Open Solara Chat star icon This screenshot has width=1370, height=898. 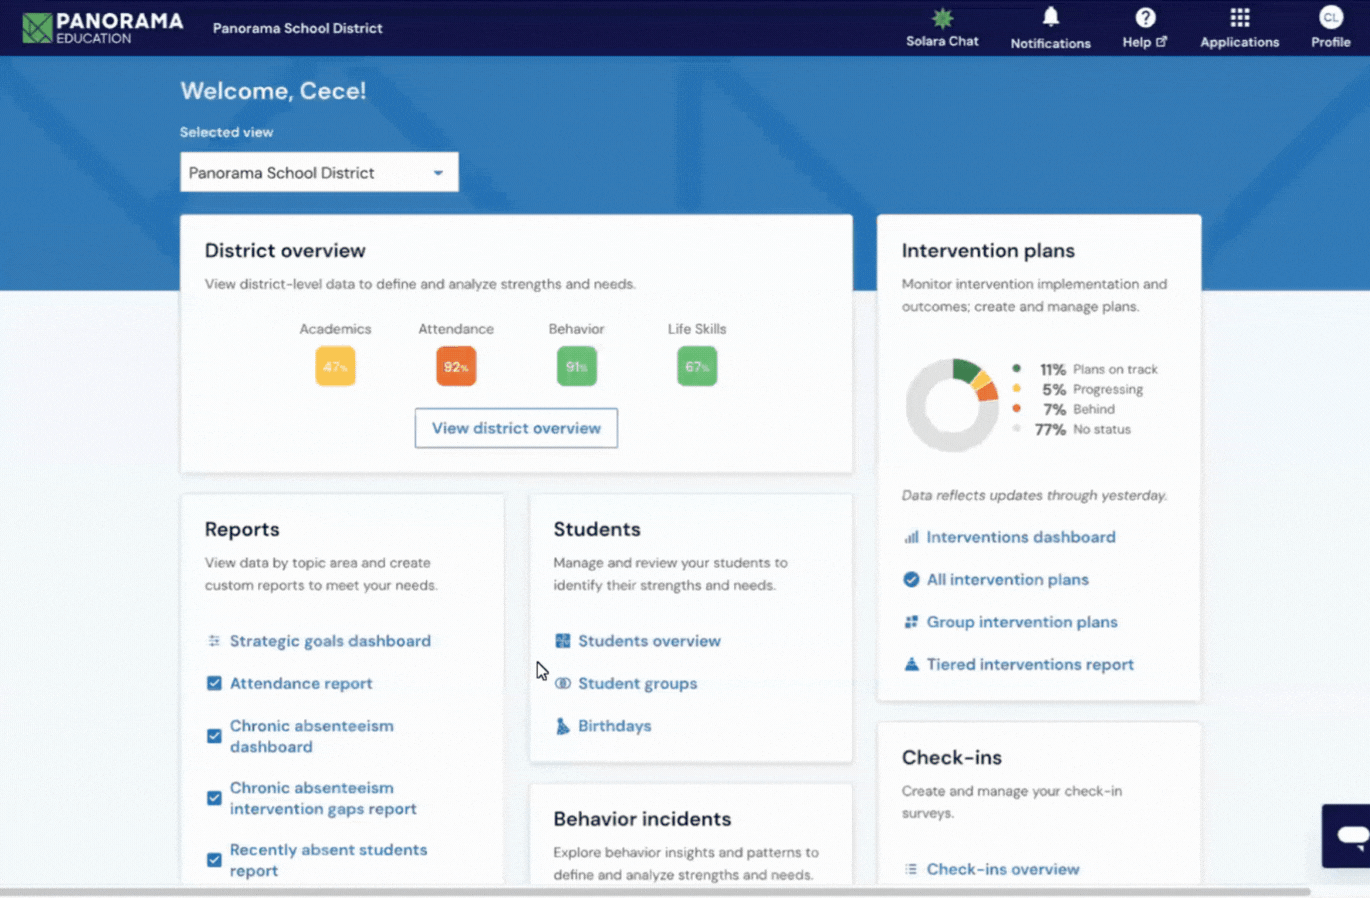pyautogui.click(x=942, y=18)
